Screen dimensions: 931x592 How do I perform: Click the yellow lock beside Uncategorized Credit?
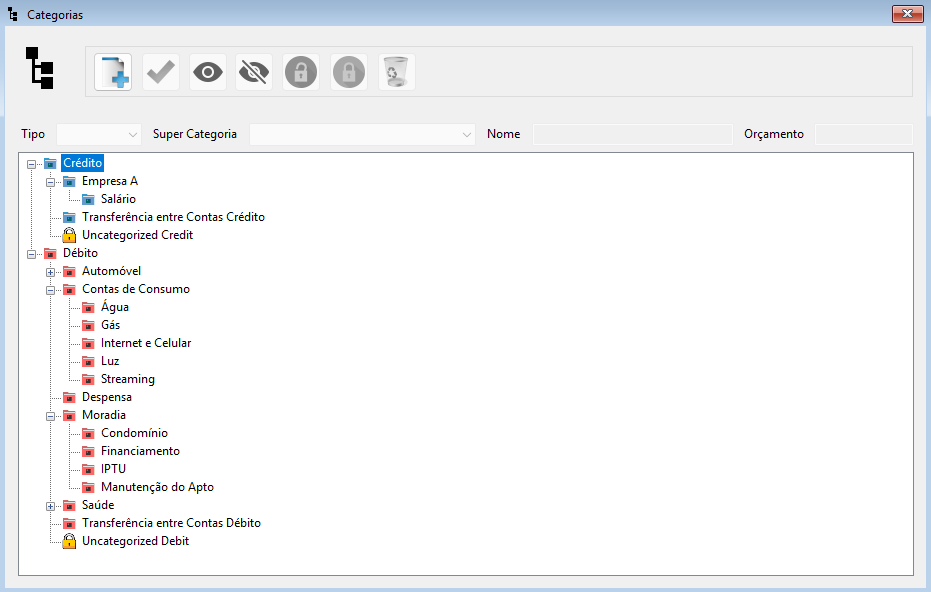pos(69,235)
